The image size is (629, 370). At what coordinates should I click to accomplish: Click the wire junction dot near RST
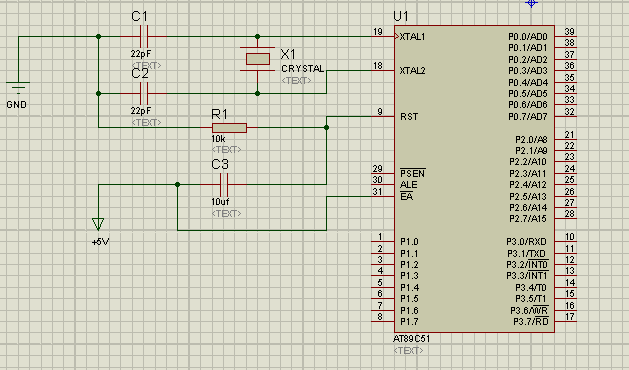pos(327,128)
